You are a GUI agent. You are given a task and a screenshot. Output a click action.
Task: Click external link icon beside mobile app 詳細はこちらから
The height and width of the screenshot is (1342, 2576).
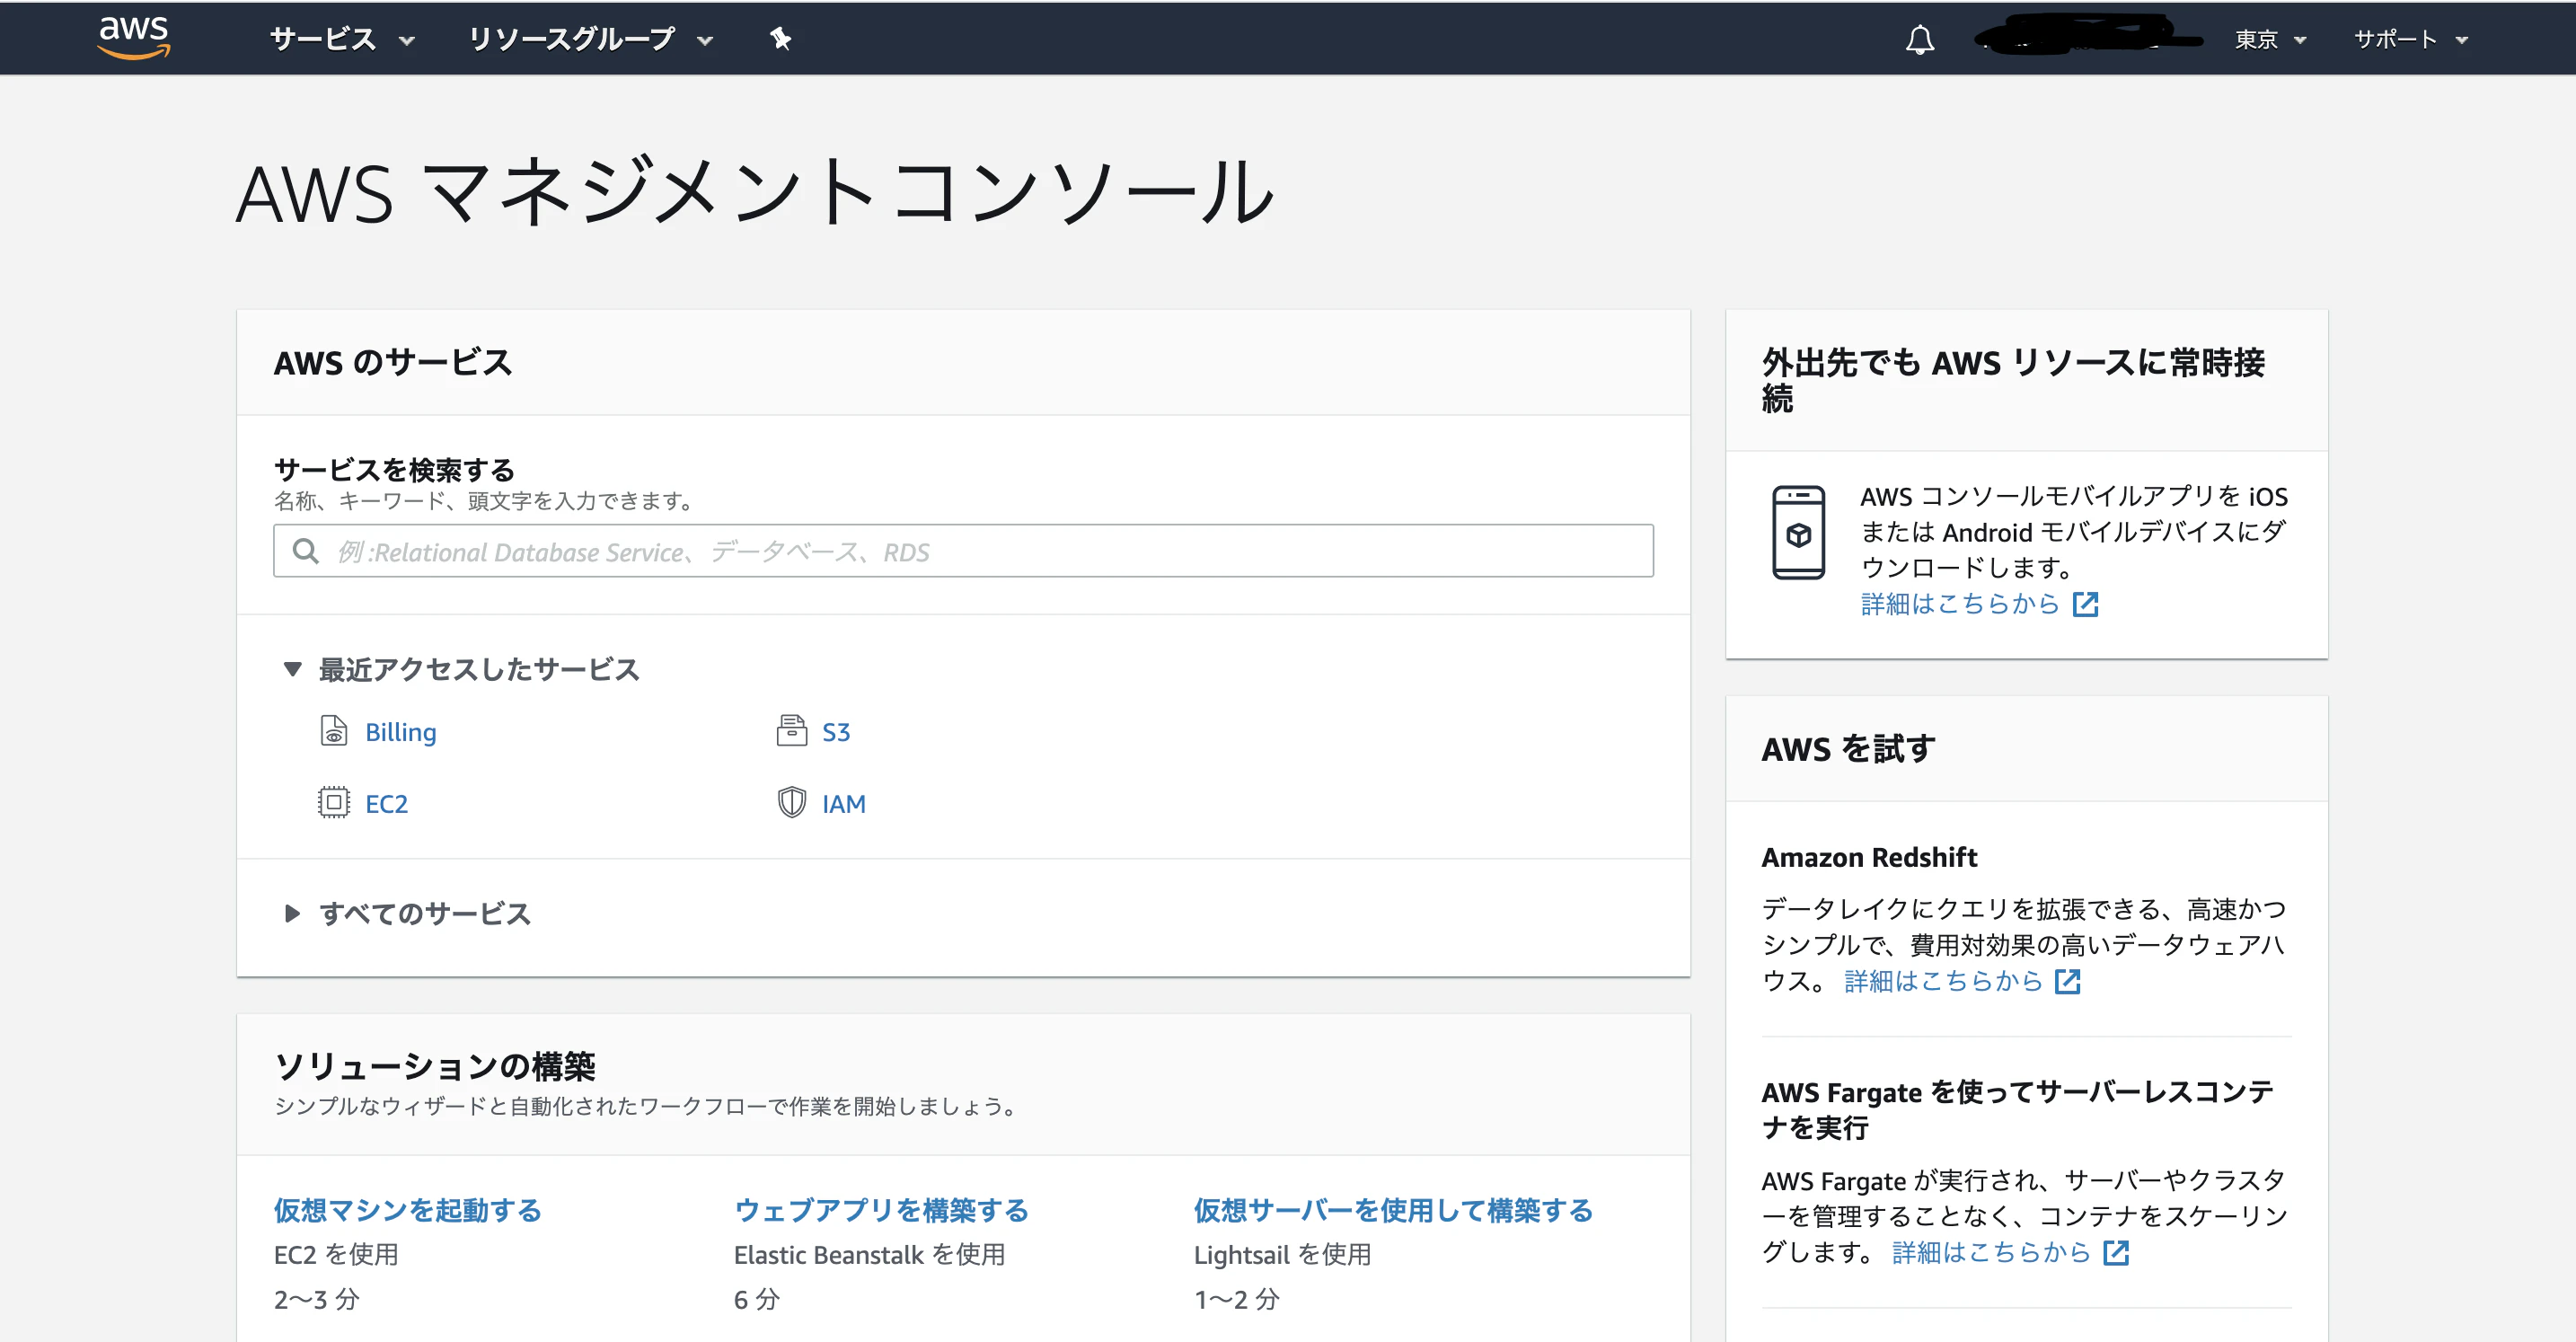tap(2085, 604)
